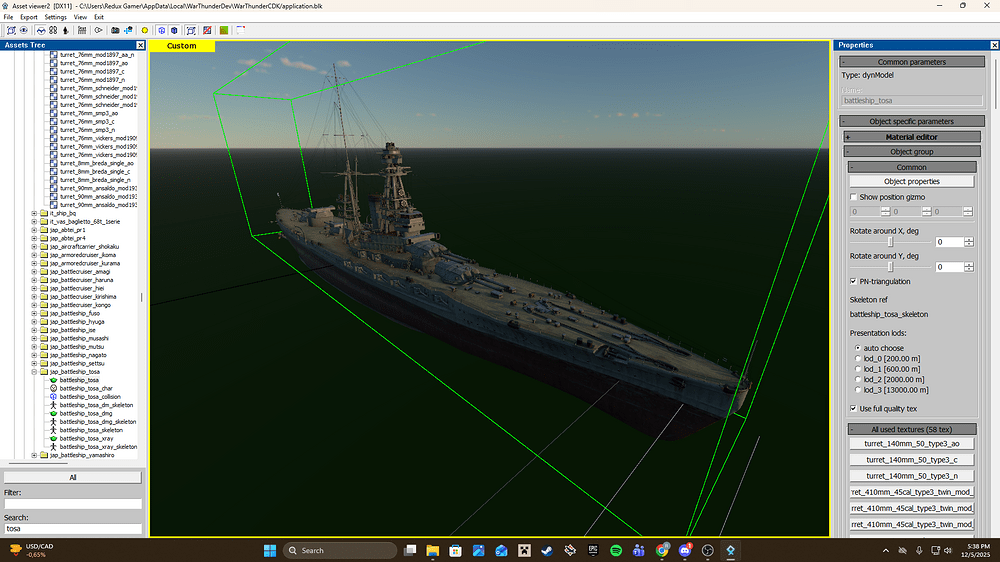Expand the jap_battleship_yamashiro folder
Image resolution: width=1000 pixels, height=562 pixels.
pyautogui.click(x=34, y=455)
